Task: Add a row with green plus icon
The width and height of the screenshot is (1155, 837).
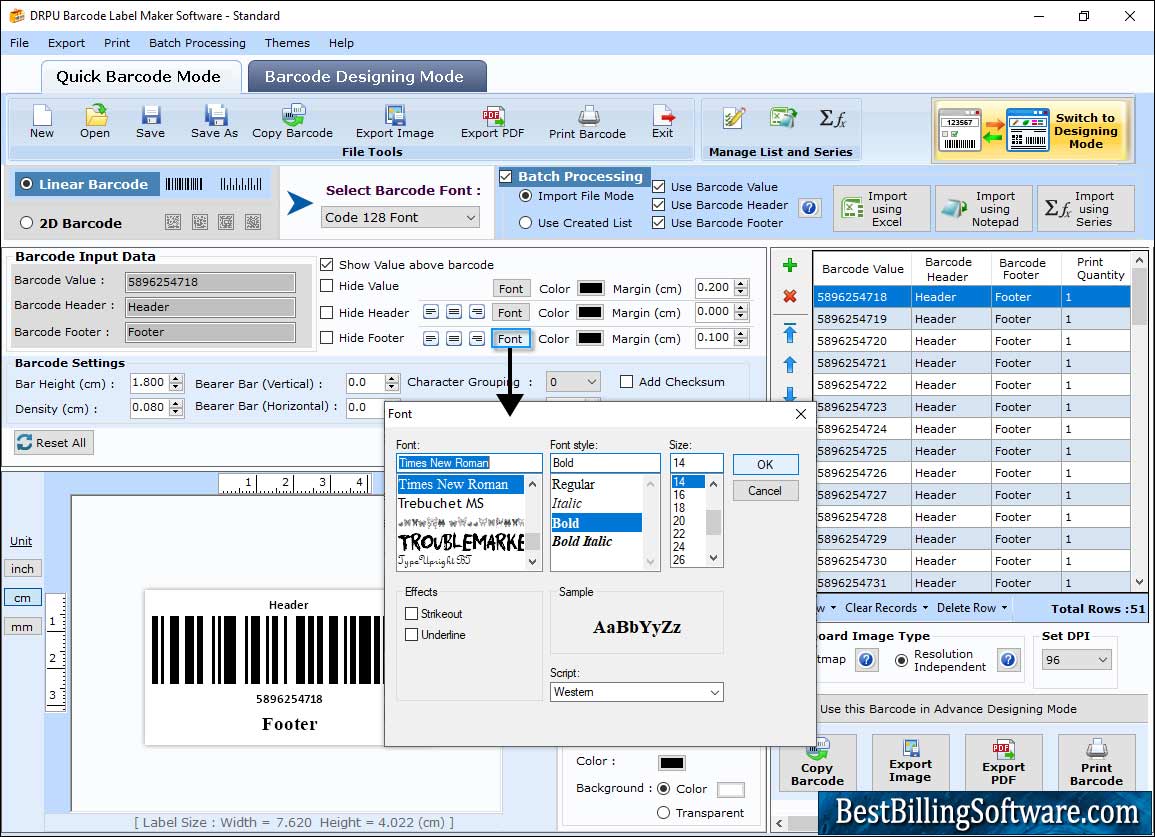Action: [x=790, y=265]
